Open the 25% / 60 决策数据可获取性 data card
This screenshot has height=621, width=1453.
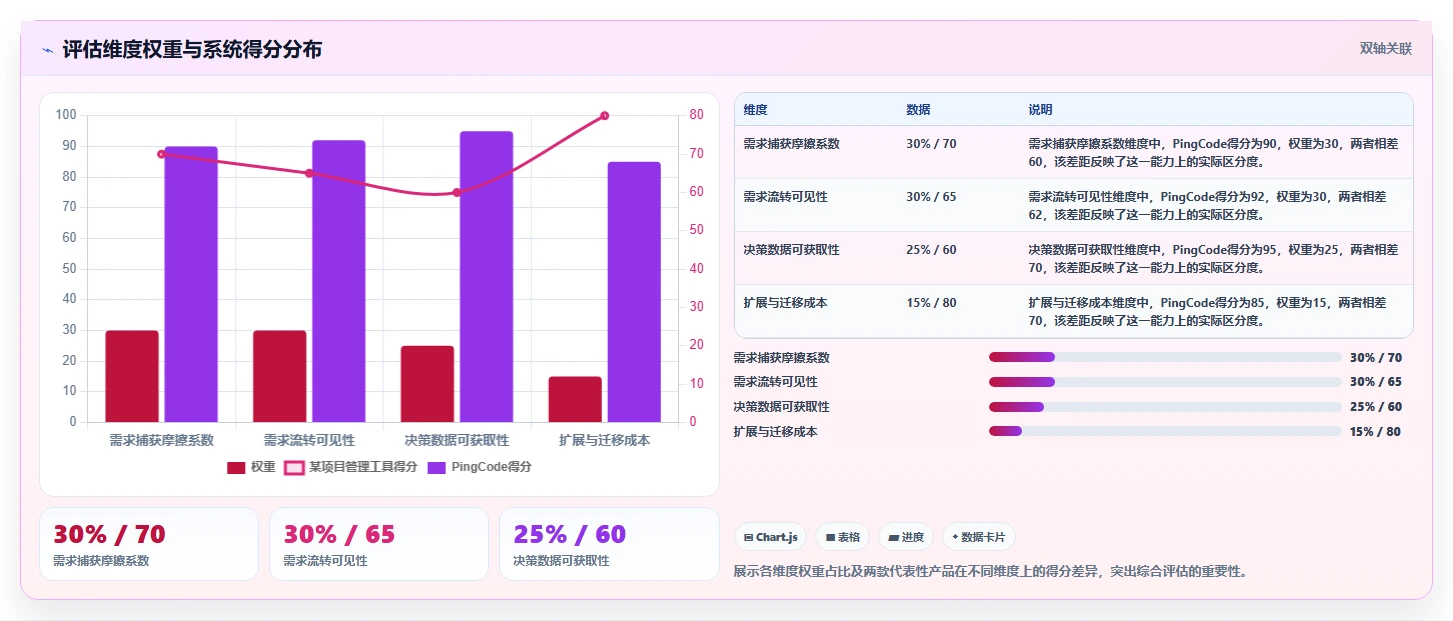pyautogui.click(x=609, y=544)
